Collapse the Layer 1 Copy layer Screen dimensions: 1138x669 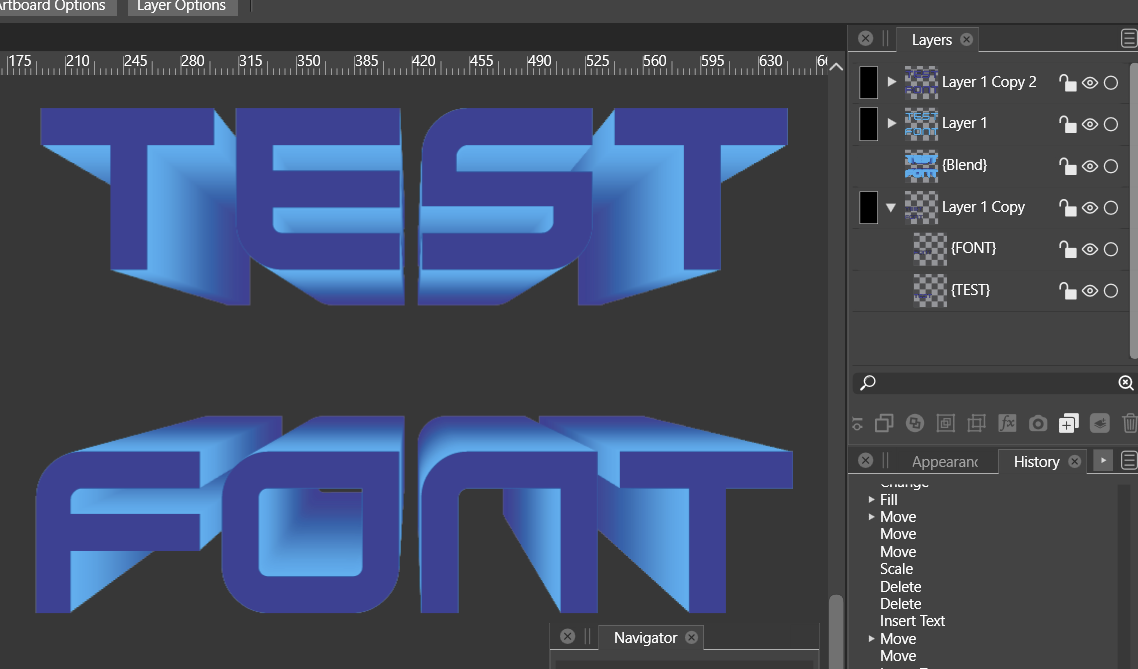(x=892, y=207)
